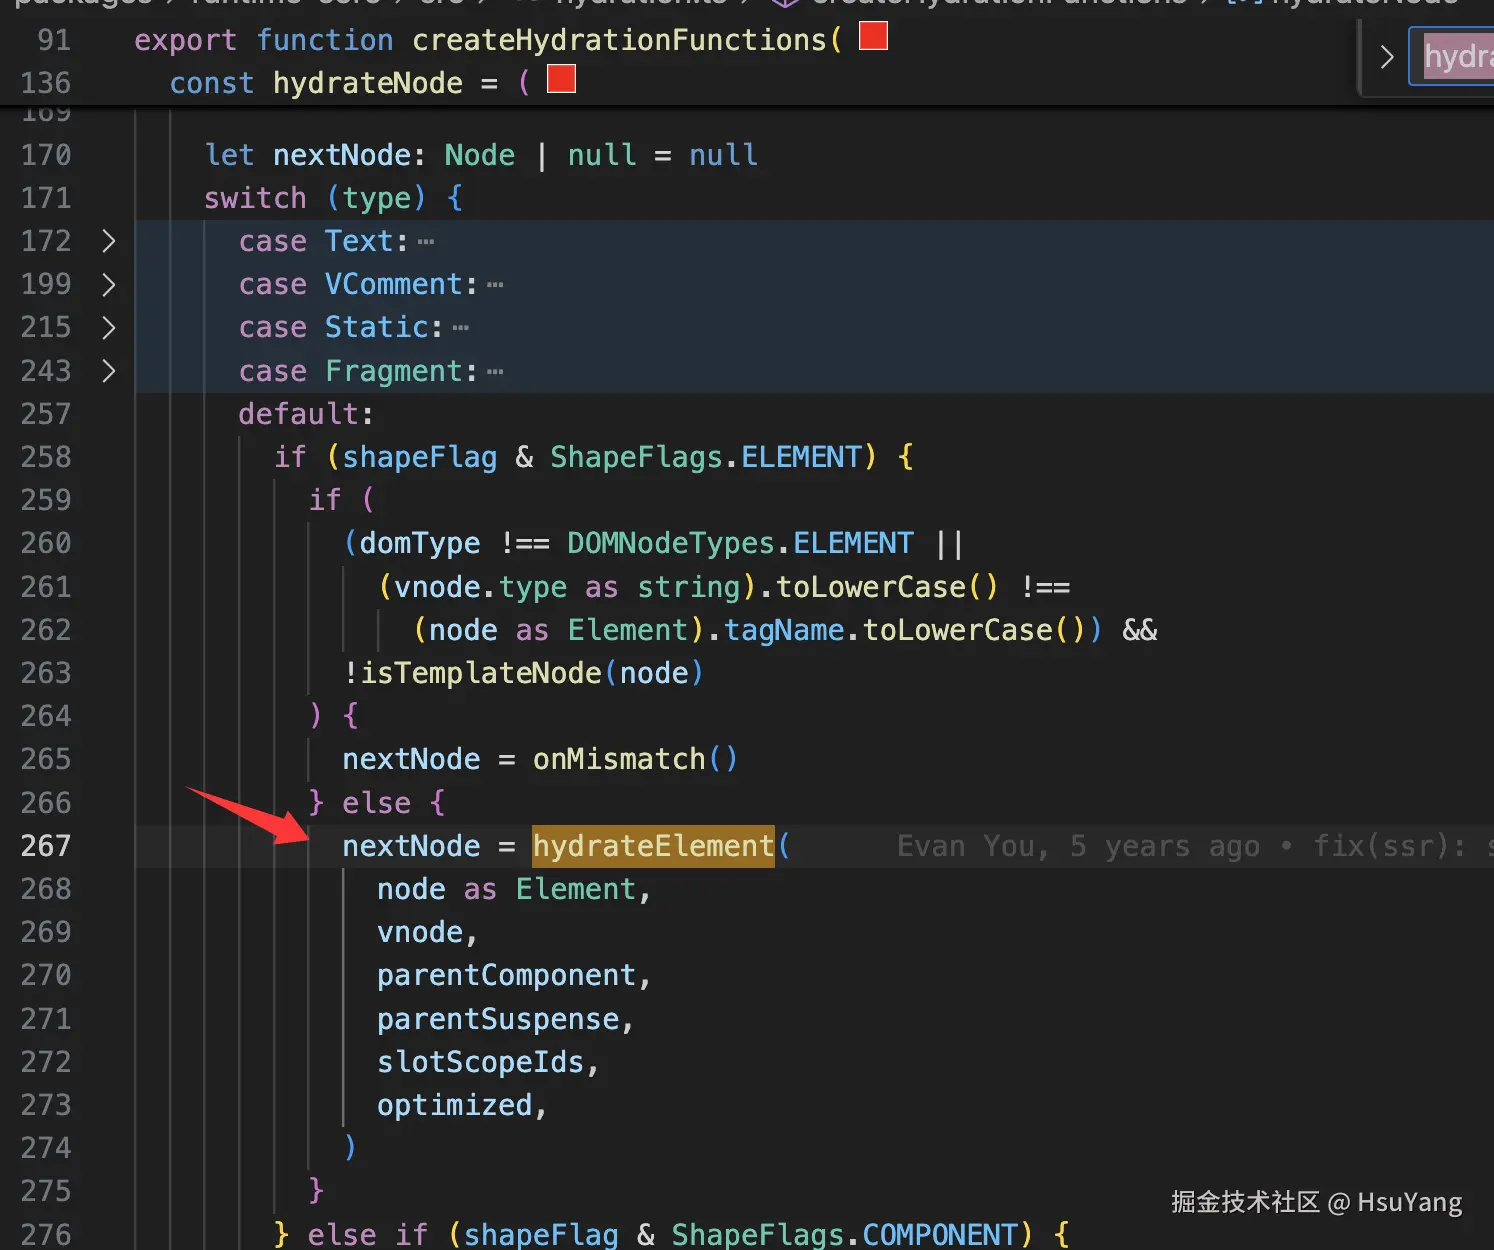The height and width of the screenshot is (1250, 1494).
Task: Click 'default:' on line 257
Action: (306, 414)
